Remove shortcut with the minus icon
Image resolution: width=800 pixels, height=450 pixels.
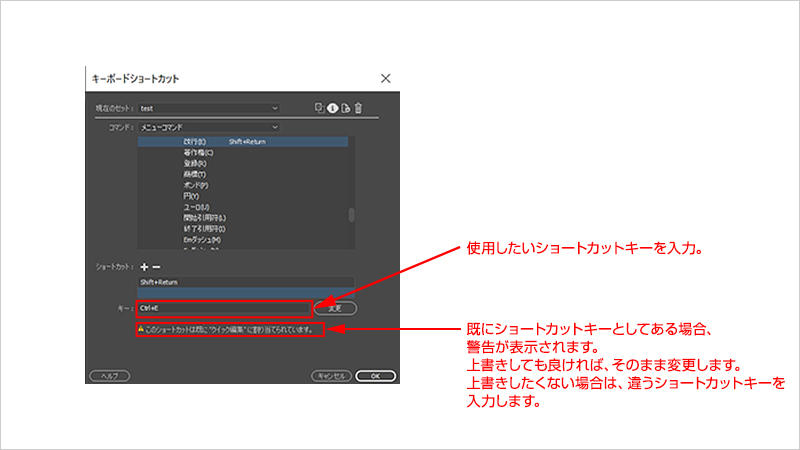point(157,267)
